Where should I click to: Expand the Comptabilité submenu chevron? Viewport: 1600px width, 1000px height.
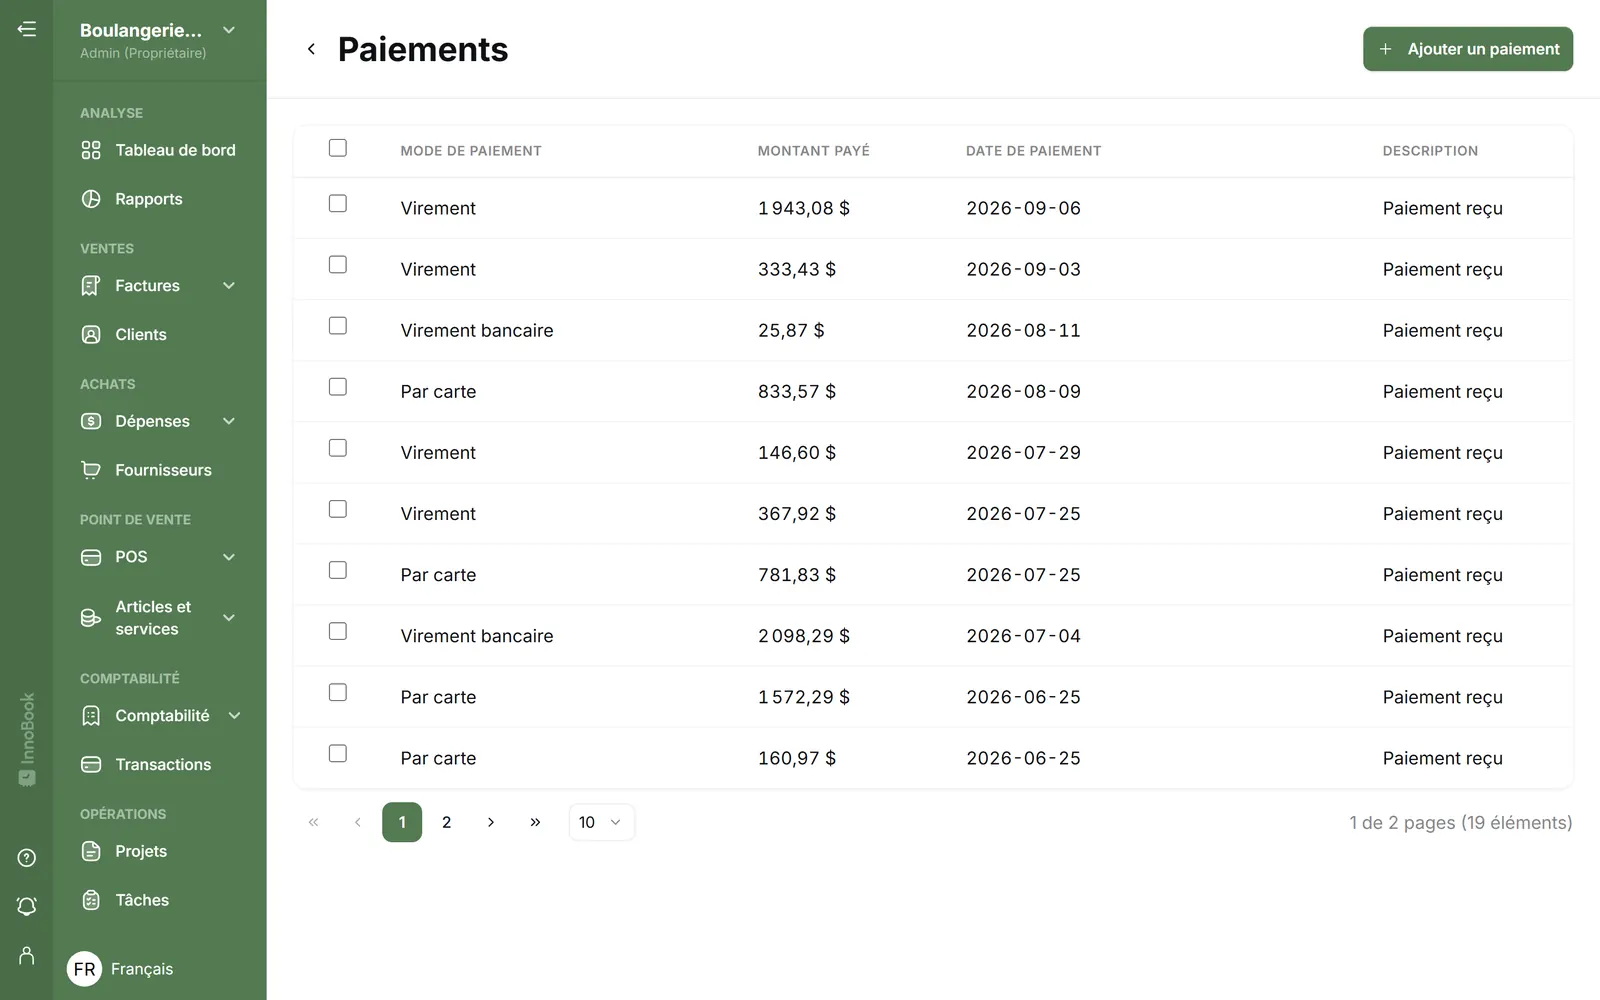coord(235,716)
